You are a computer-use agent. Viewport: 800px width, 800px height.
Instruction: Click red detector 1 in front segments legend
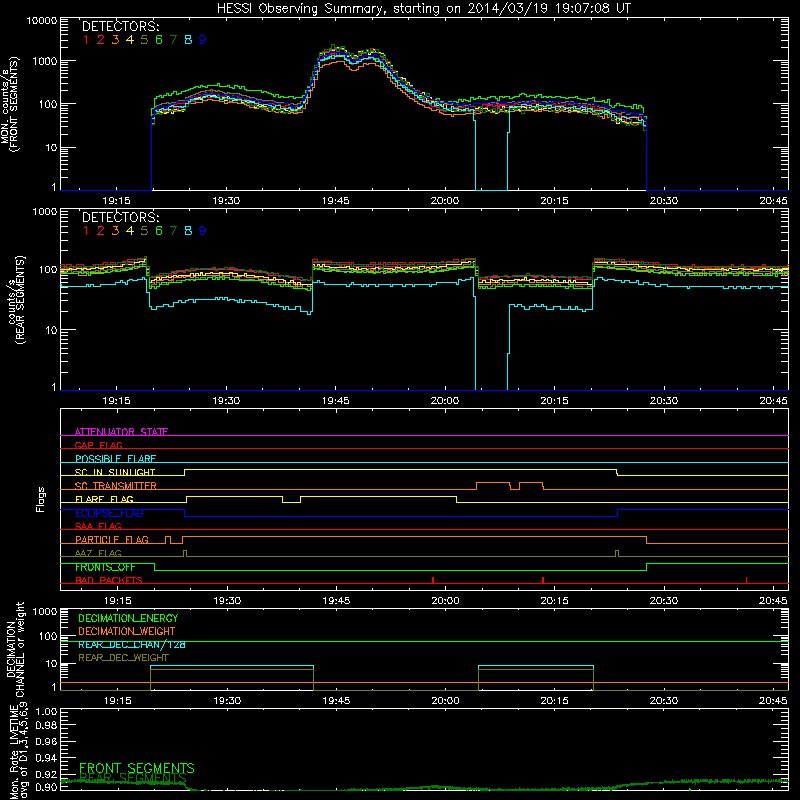[86, 39]
